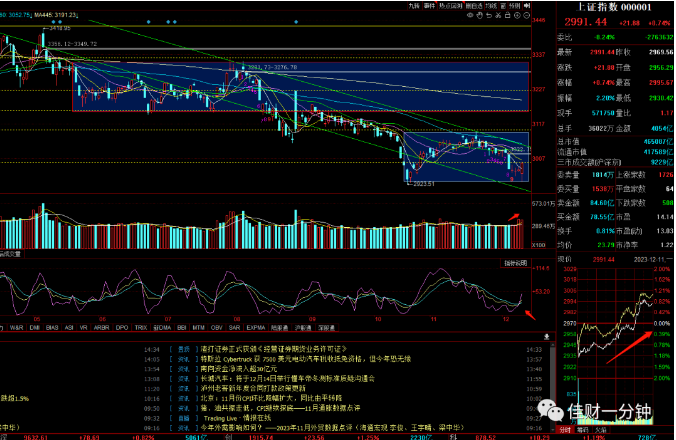This screenshot has width=676, height=440.
Task: Select the ASI indicator tab
Action: [x=69, y=328]
